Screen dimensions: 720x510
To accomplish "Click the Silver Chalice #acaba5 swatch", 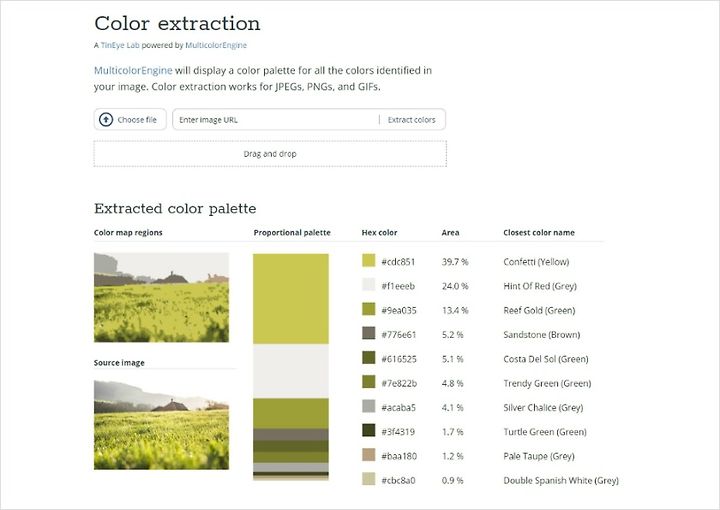I will pos(368,407).
